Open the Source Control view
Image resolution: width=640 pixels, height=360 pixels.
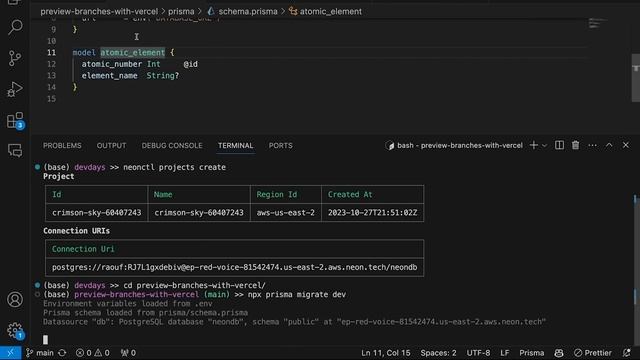click(x=15, y=58)
